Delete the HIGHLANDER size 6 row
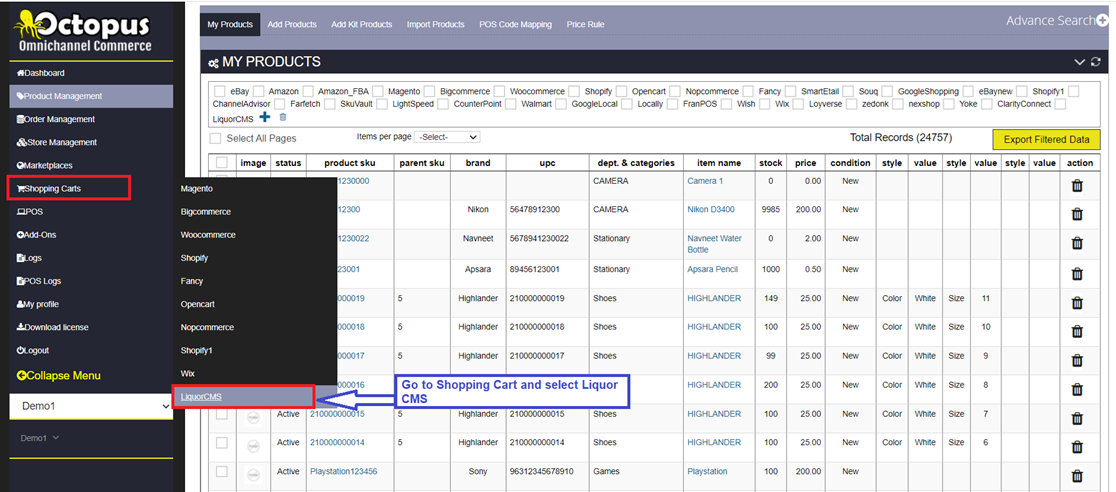The image size is (1116, 492). pyautogui.click(x=1077, y=447)
